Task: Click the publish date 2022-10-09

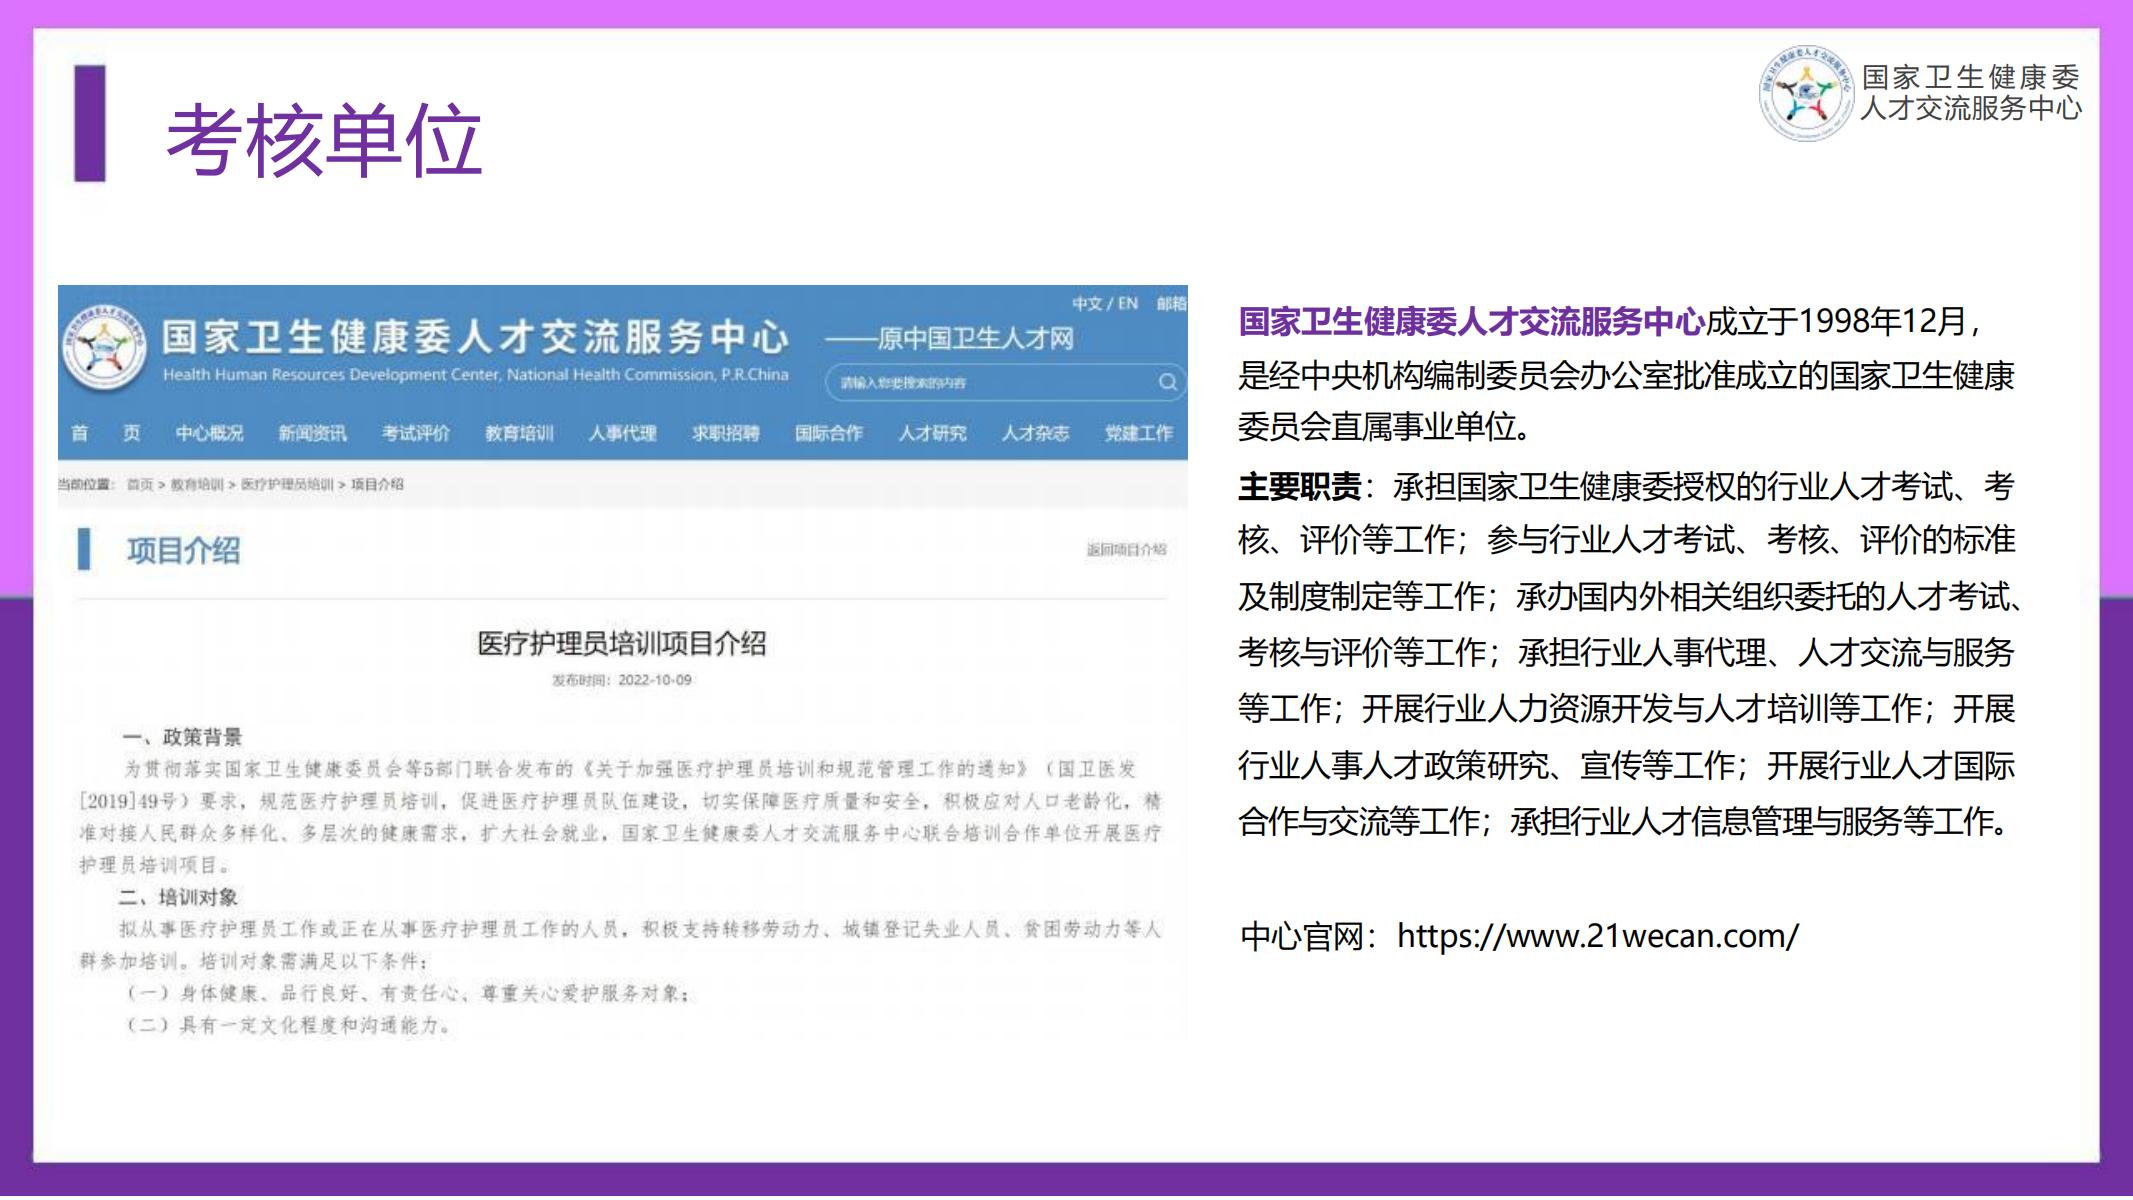Action: coord(654,680)
